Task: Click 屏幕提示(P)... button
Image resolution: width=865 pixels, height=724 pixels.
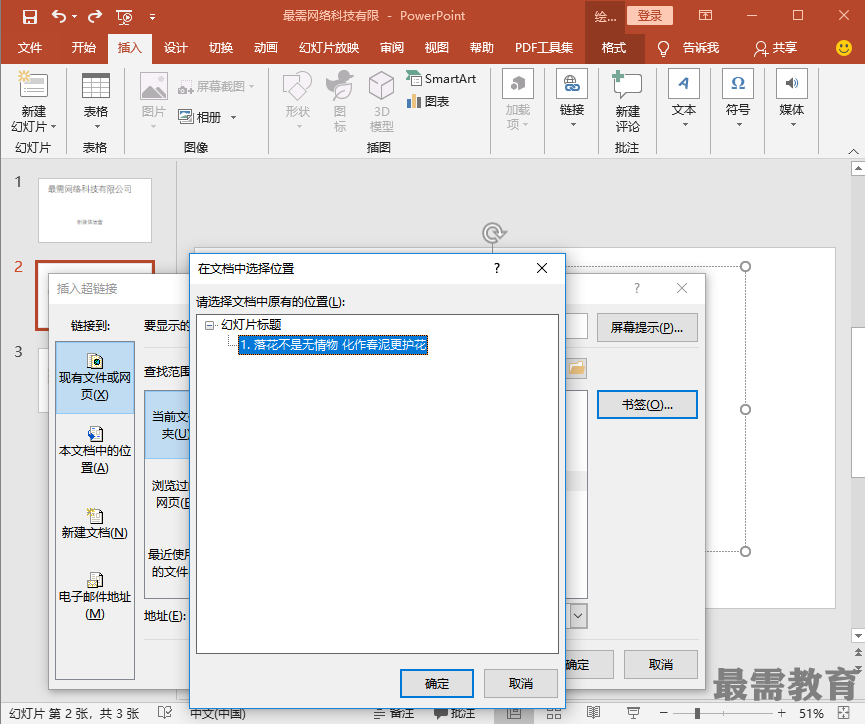Action: (x=647, y=328)
